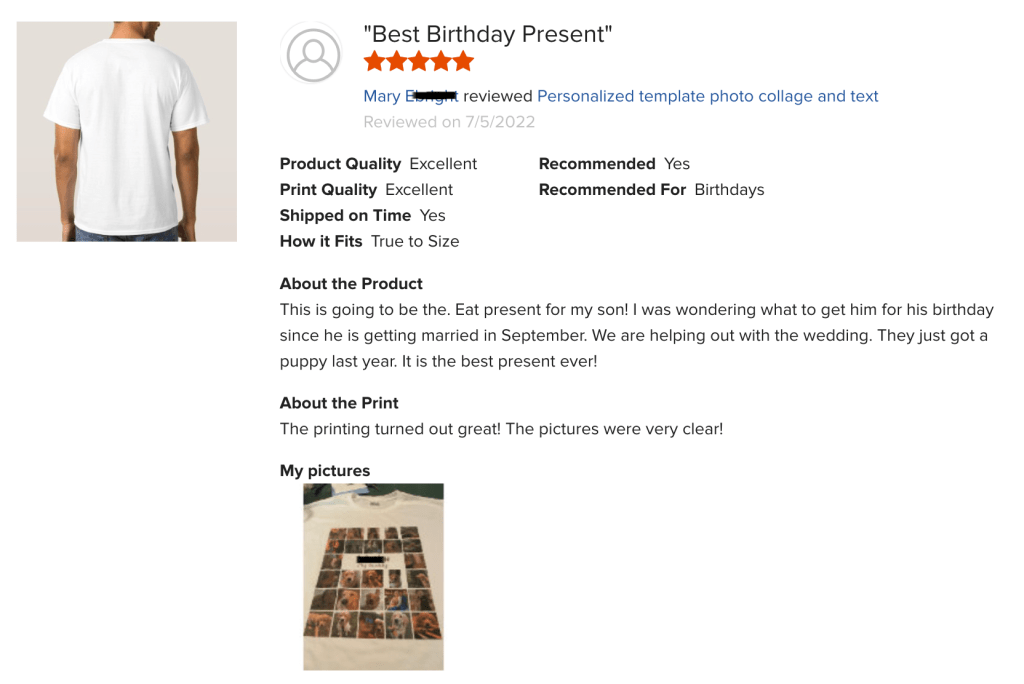Viewport: 1024px width, 684px height.
Task: Click the Shipped on Time label
Action: tap(345, 215)
